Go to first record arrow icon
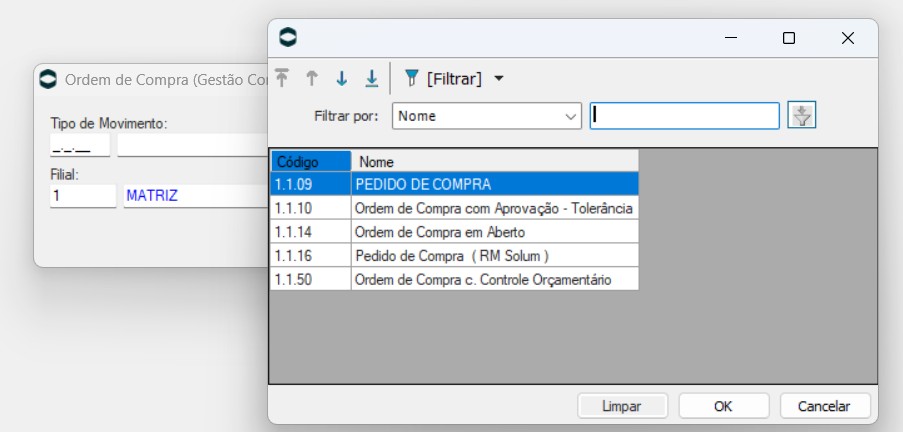Viewport: 903px width, 432px height. (282, 78)
